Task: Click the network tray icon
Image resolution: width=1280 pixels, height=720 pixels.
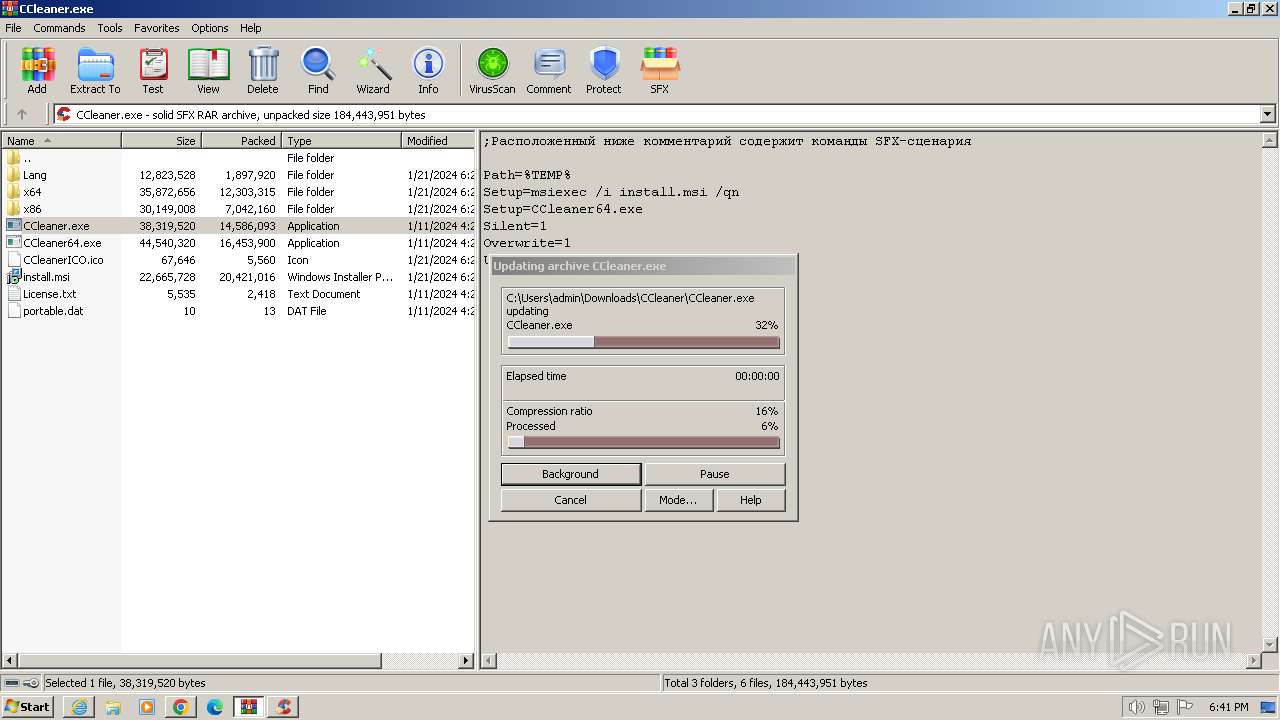Action: point(1161,707)
